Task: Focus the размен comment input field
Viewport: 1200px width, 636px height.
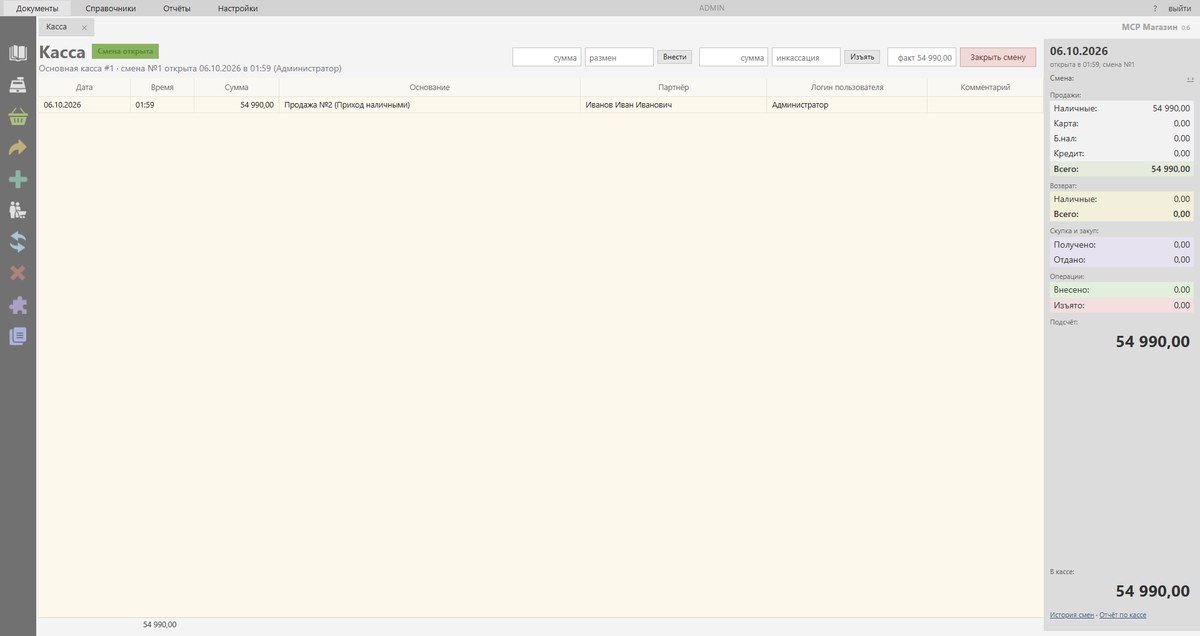Action: [x=619, y=57]
